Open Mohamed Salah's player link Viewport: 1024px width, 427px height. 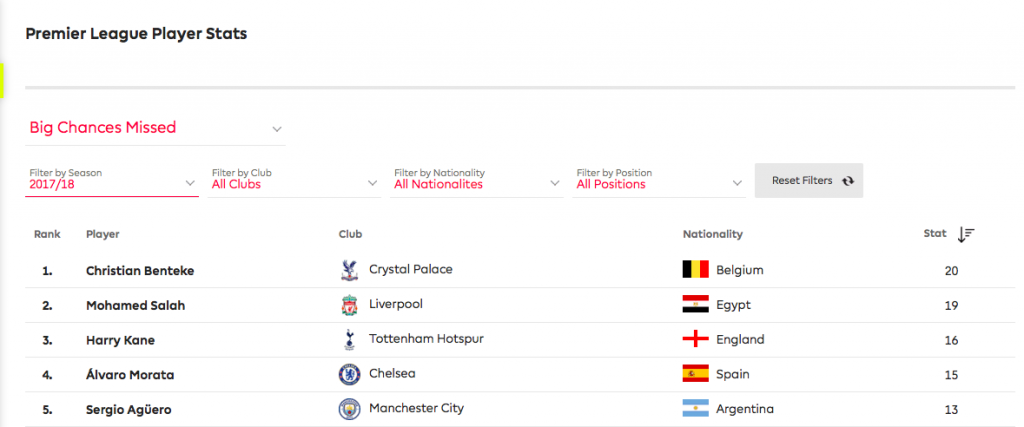135,306
